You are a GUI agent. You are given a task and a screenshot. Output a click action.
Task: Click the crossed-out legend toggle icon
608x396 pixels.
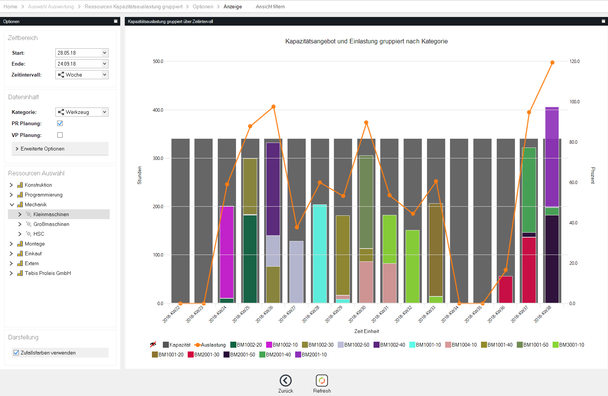[x=154, y=344]
